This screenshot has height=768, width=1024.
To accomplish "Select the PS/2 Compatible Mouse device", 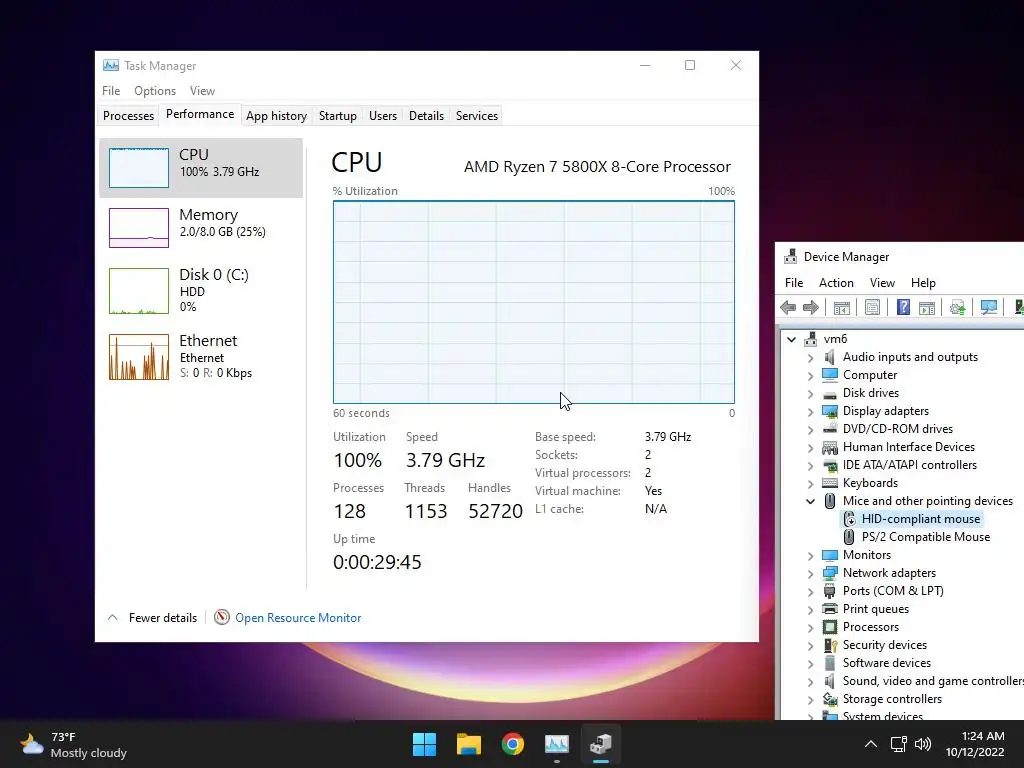I will pyautogui.click(x=925, y=537).
